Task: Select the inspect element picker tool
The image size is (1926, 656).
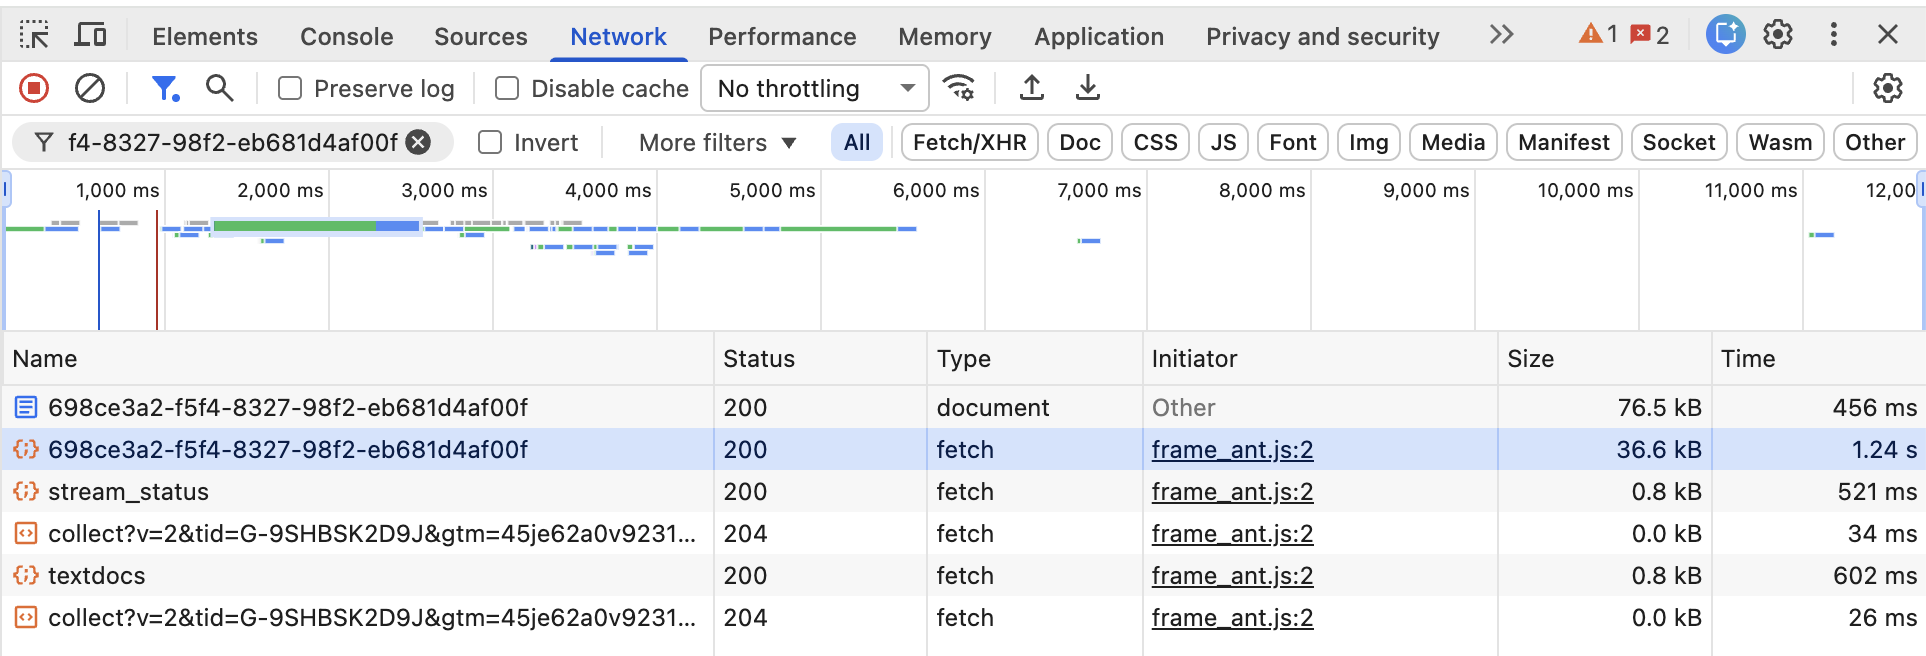Action: 34,36
